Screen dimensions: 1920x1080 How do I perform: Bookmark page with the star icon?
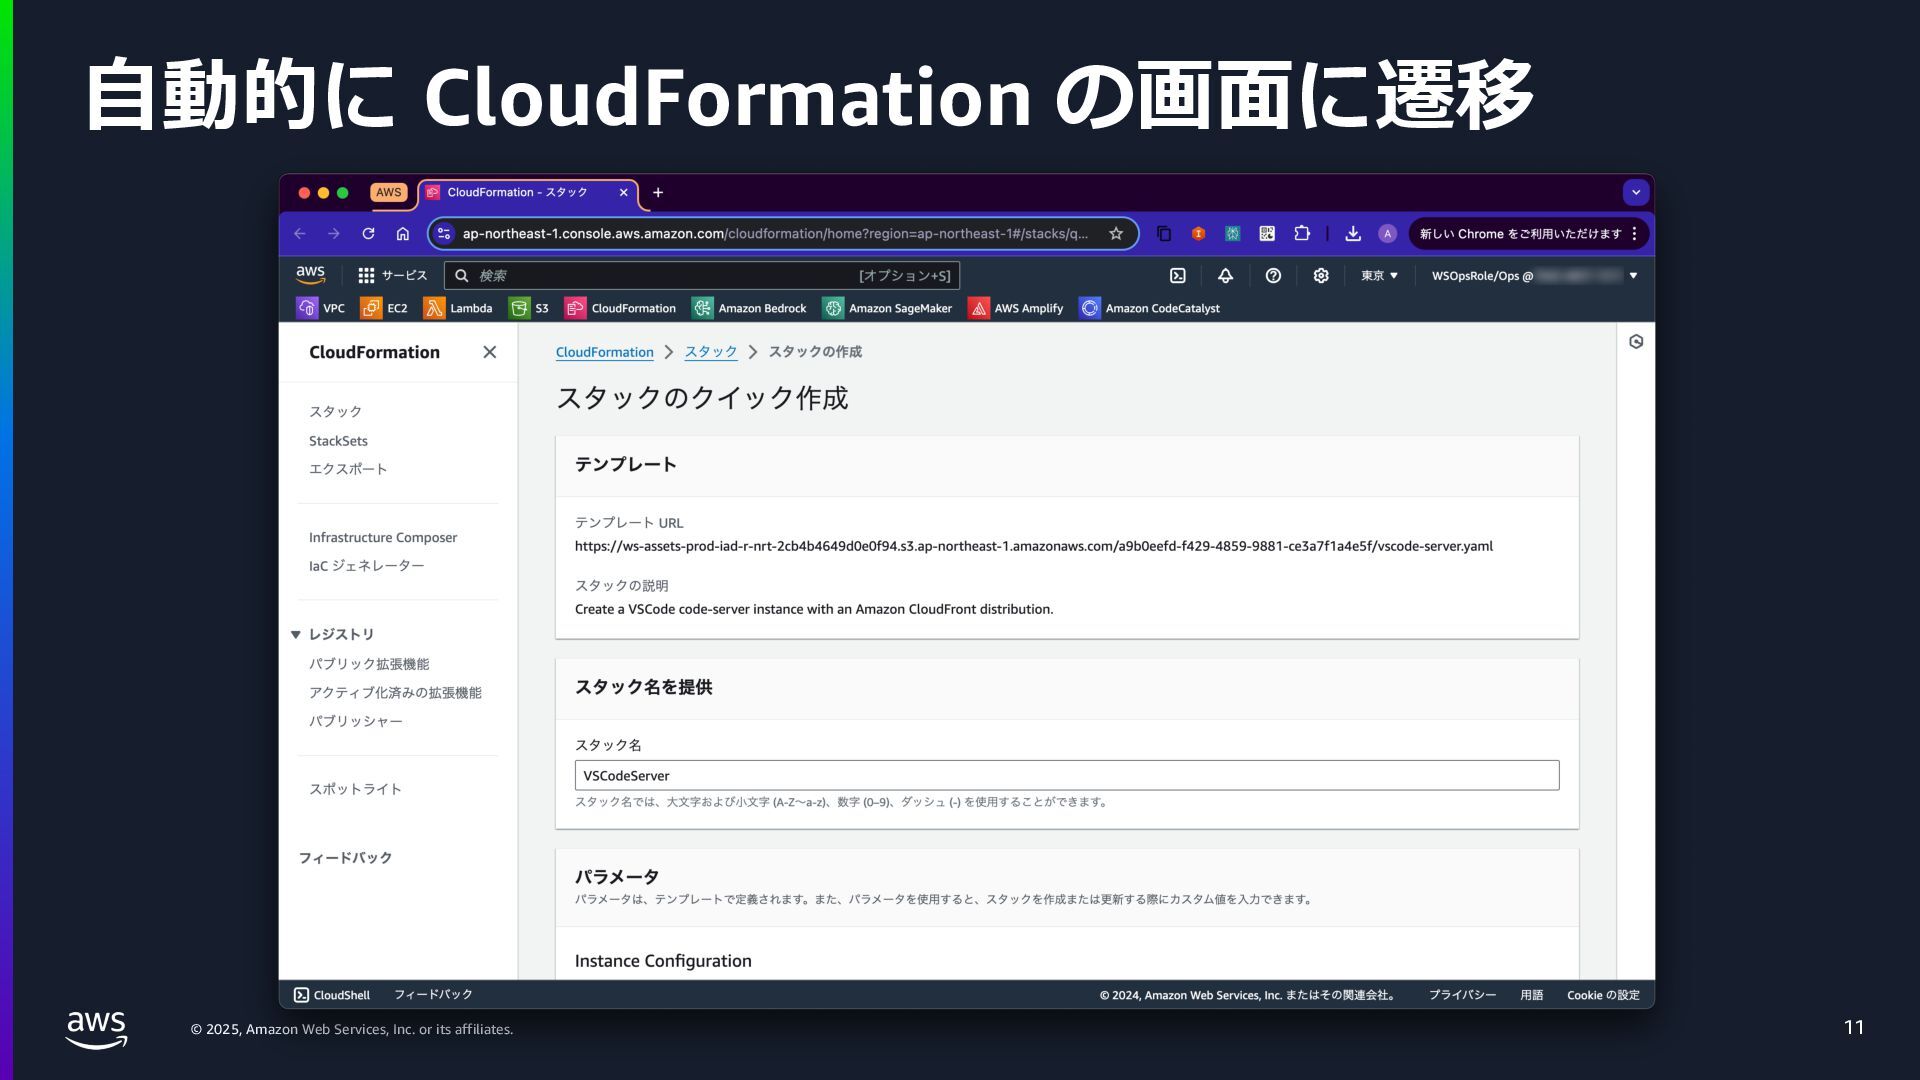tap(1116, 234)
